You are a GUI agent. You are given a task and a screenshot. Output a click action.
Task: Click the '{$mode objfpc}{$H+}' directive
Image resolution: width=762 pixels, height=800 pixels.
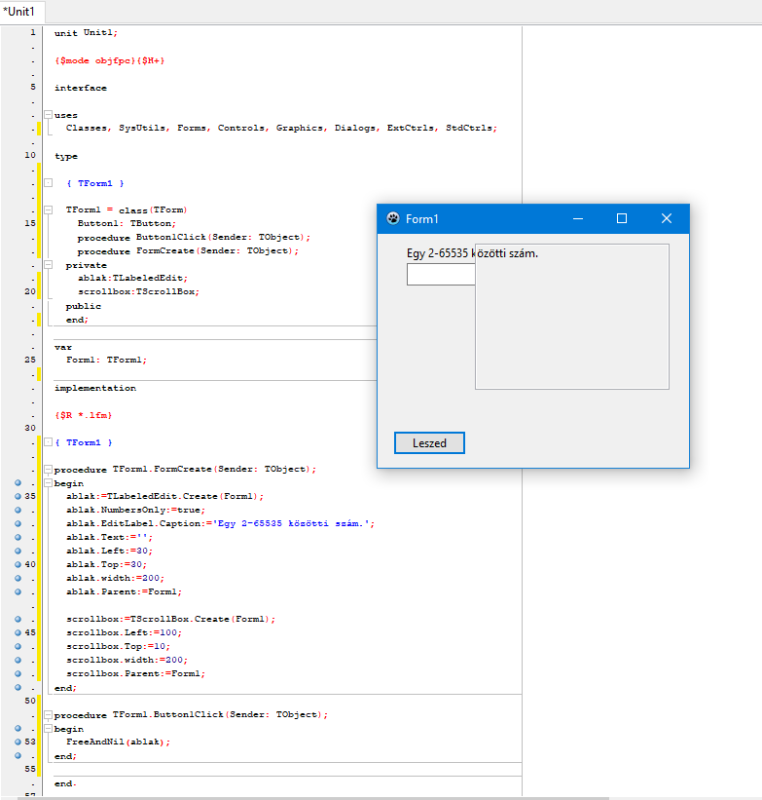[110, 61]
